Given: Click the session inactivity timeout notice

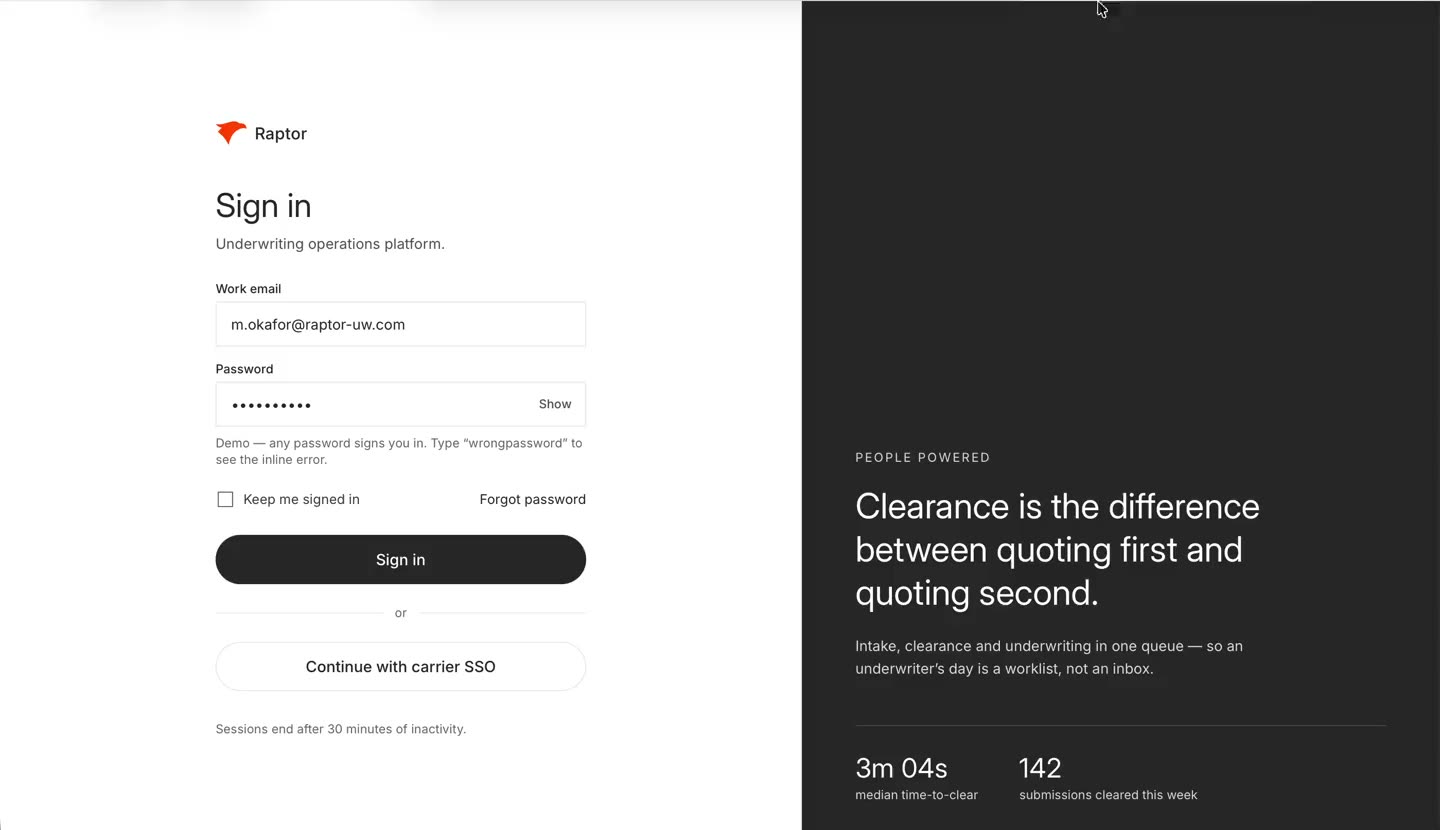Looking at the screenshot, I should pyautogui.click(x=341, y=729).
